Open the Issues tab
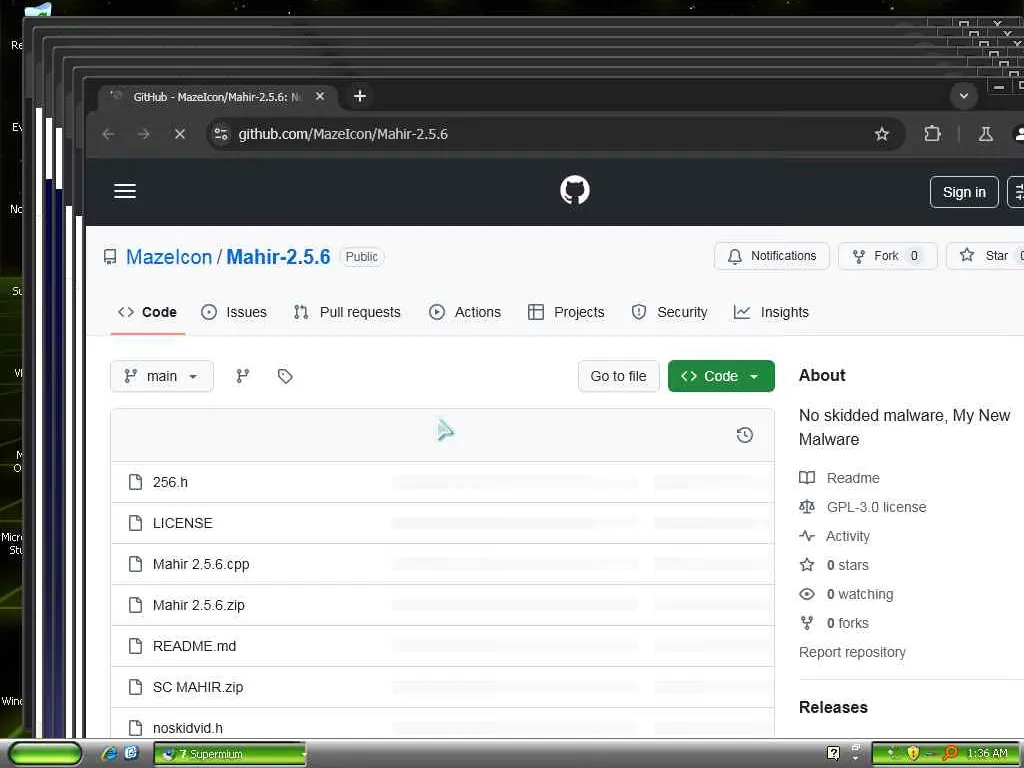Viewport: 1024px width, 768px height. 234,312
